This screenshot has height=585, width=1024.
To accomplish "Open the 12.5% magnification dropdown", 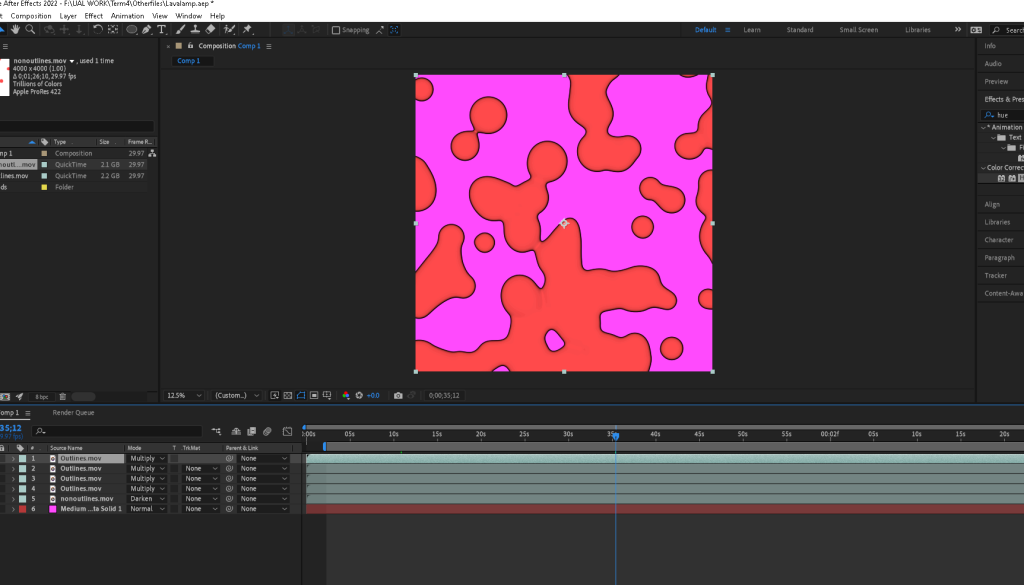I will coord(183,396).
